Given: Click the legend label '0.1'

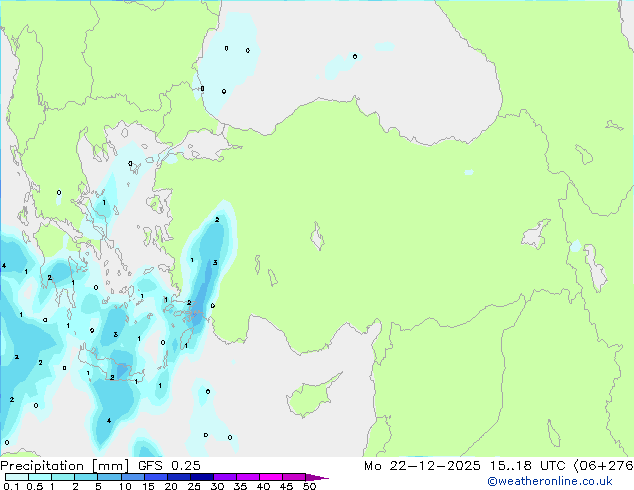Looking at the screenshot, I should click(x=11, y=486).
